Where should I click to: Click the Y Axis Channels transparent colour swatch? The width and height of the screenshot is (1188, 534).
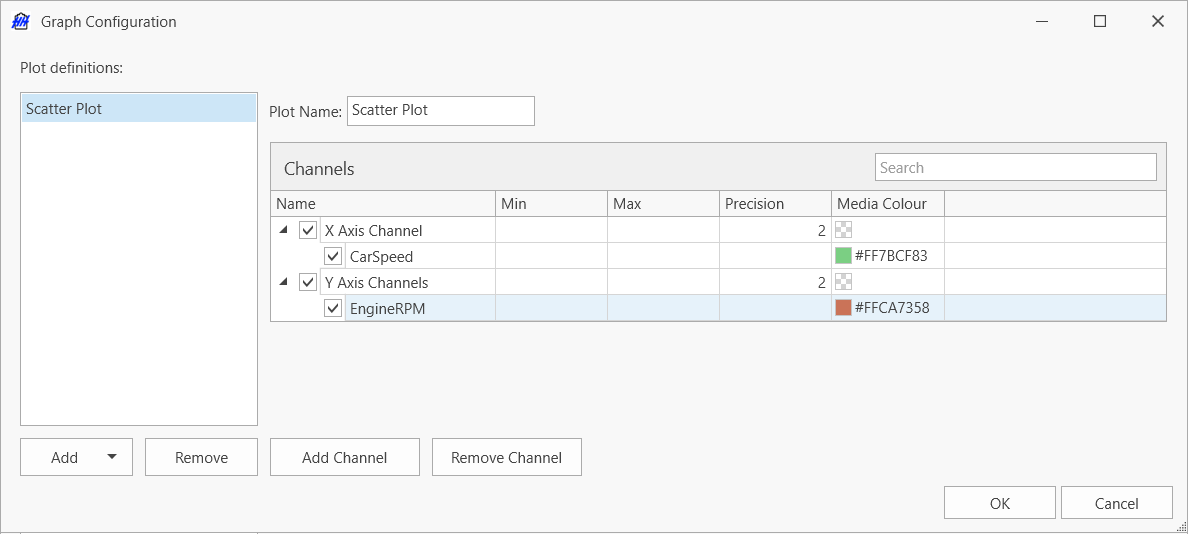pyautogui.click(x=843, y=282)
